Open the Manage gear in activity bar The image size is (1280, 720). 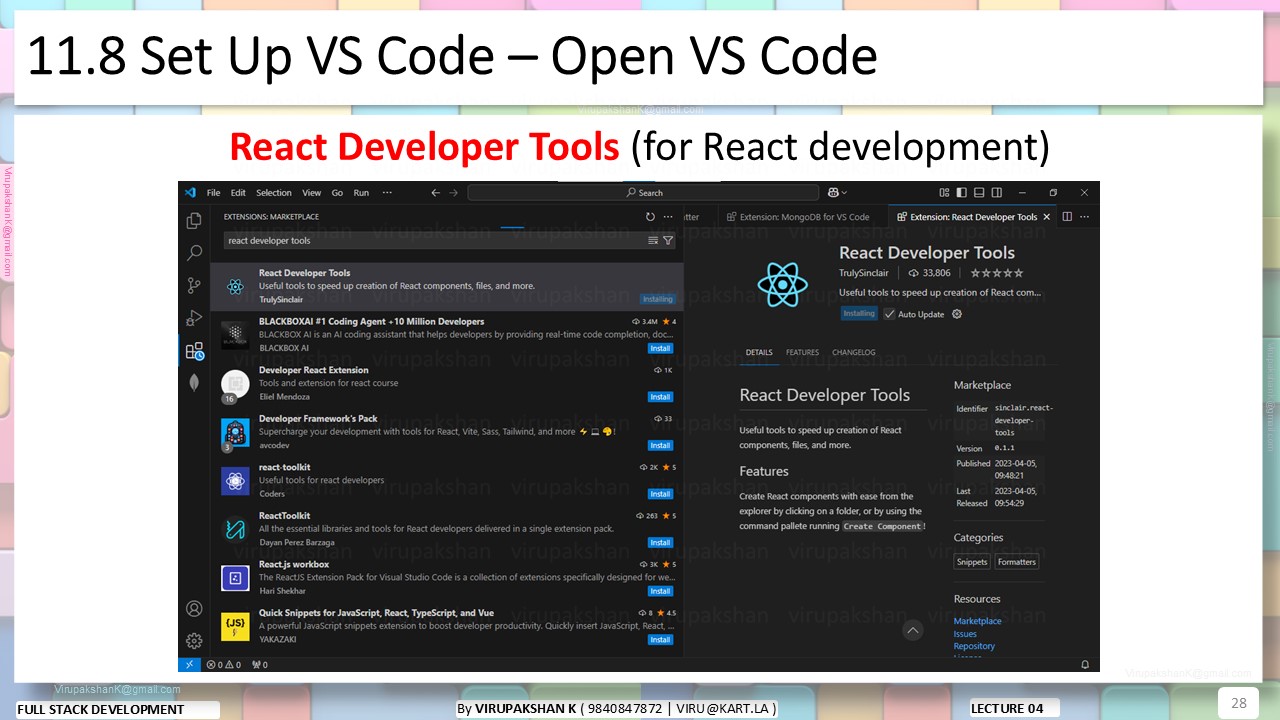click(x=194, y=641)
